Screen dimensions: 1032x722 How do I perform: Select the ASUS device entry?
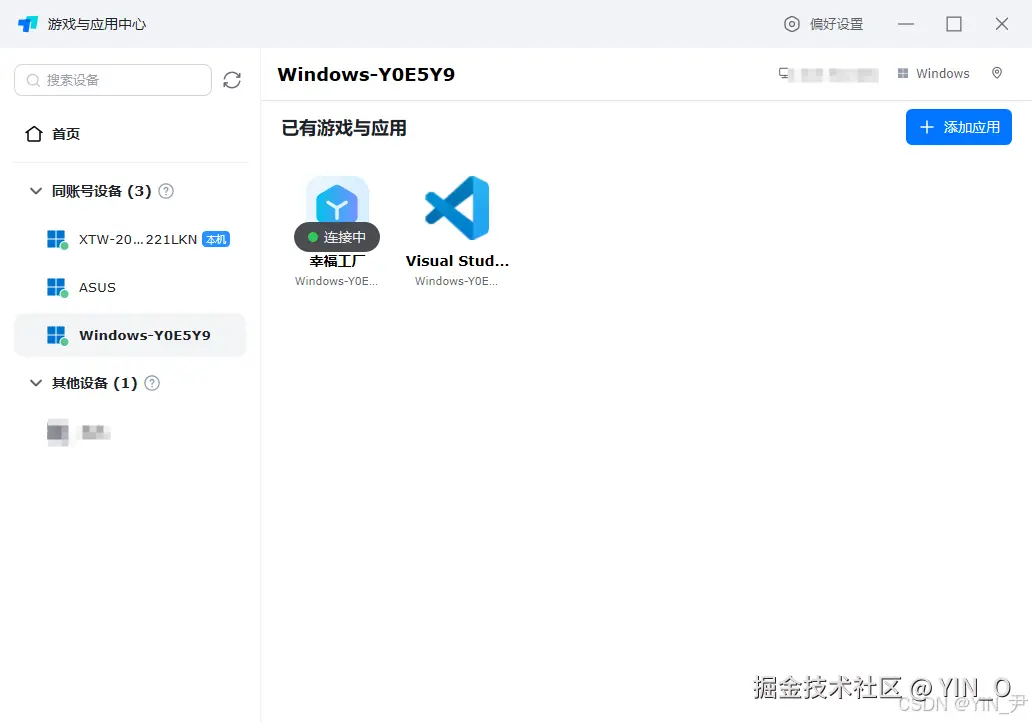pyautogui.click(x=97, y=287)
